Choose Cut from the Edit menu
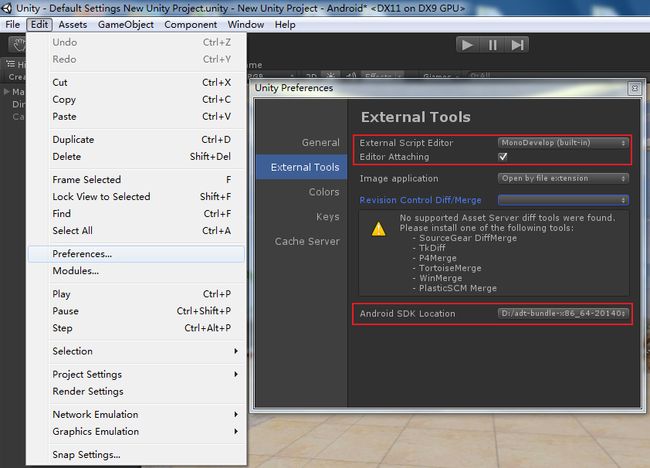650x468 pixels. click(136, 82)
